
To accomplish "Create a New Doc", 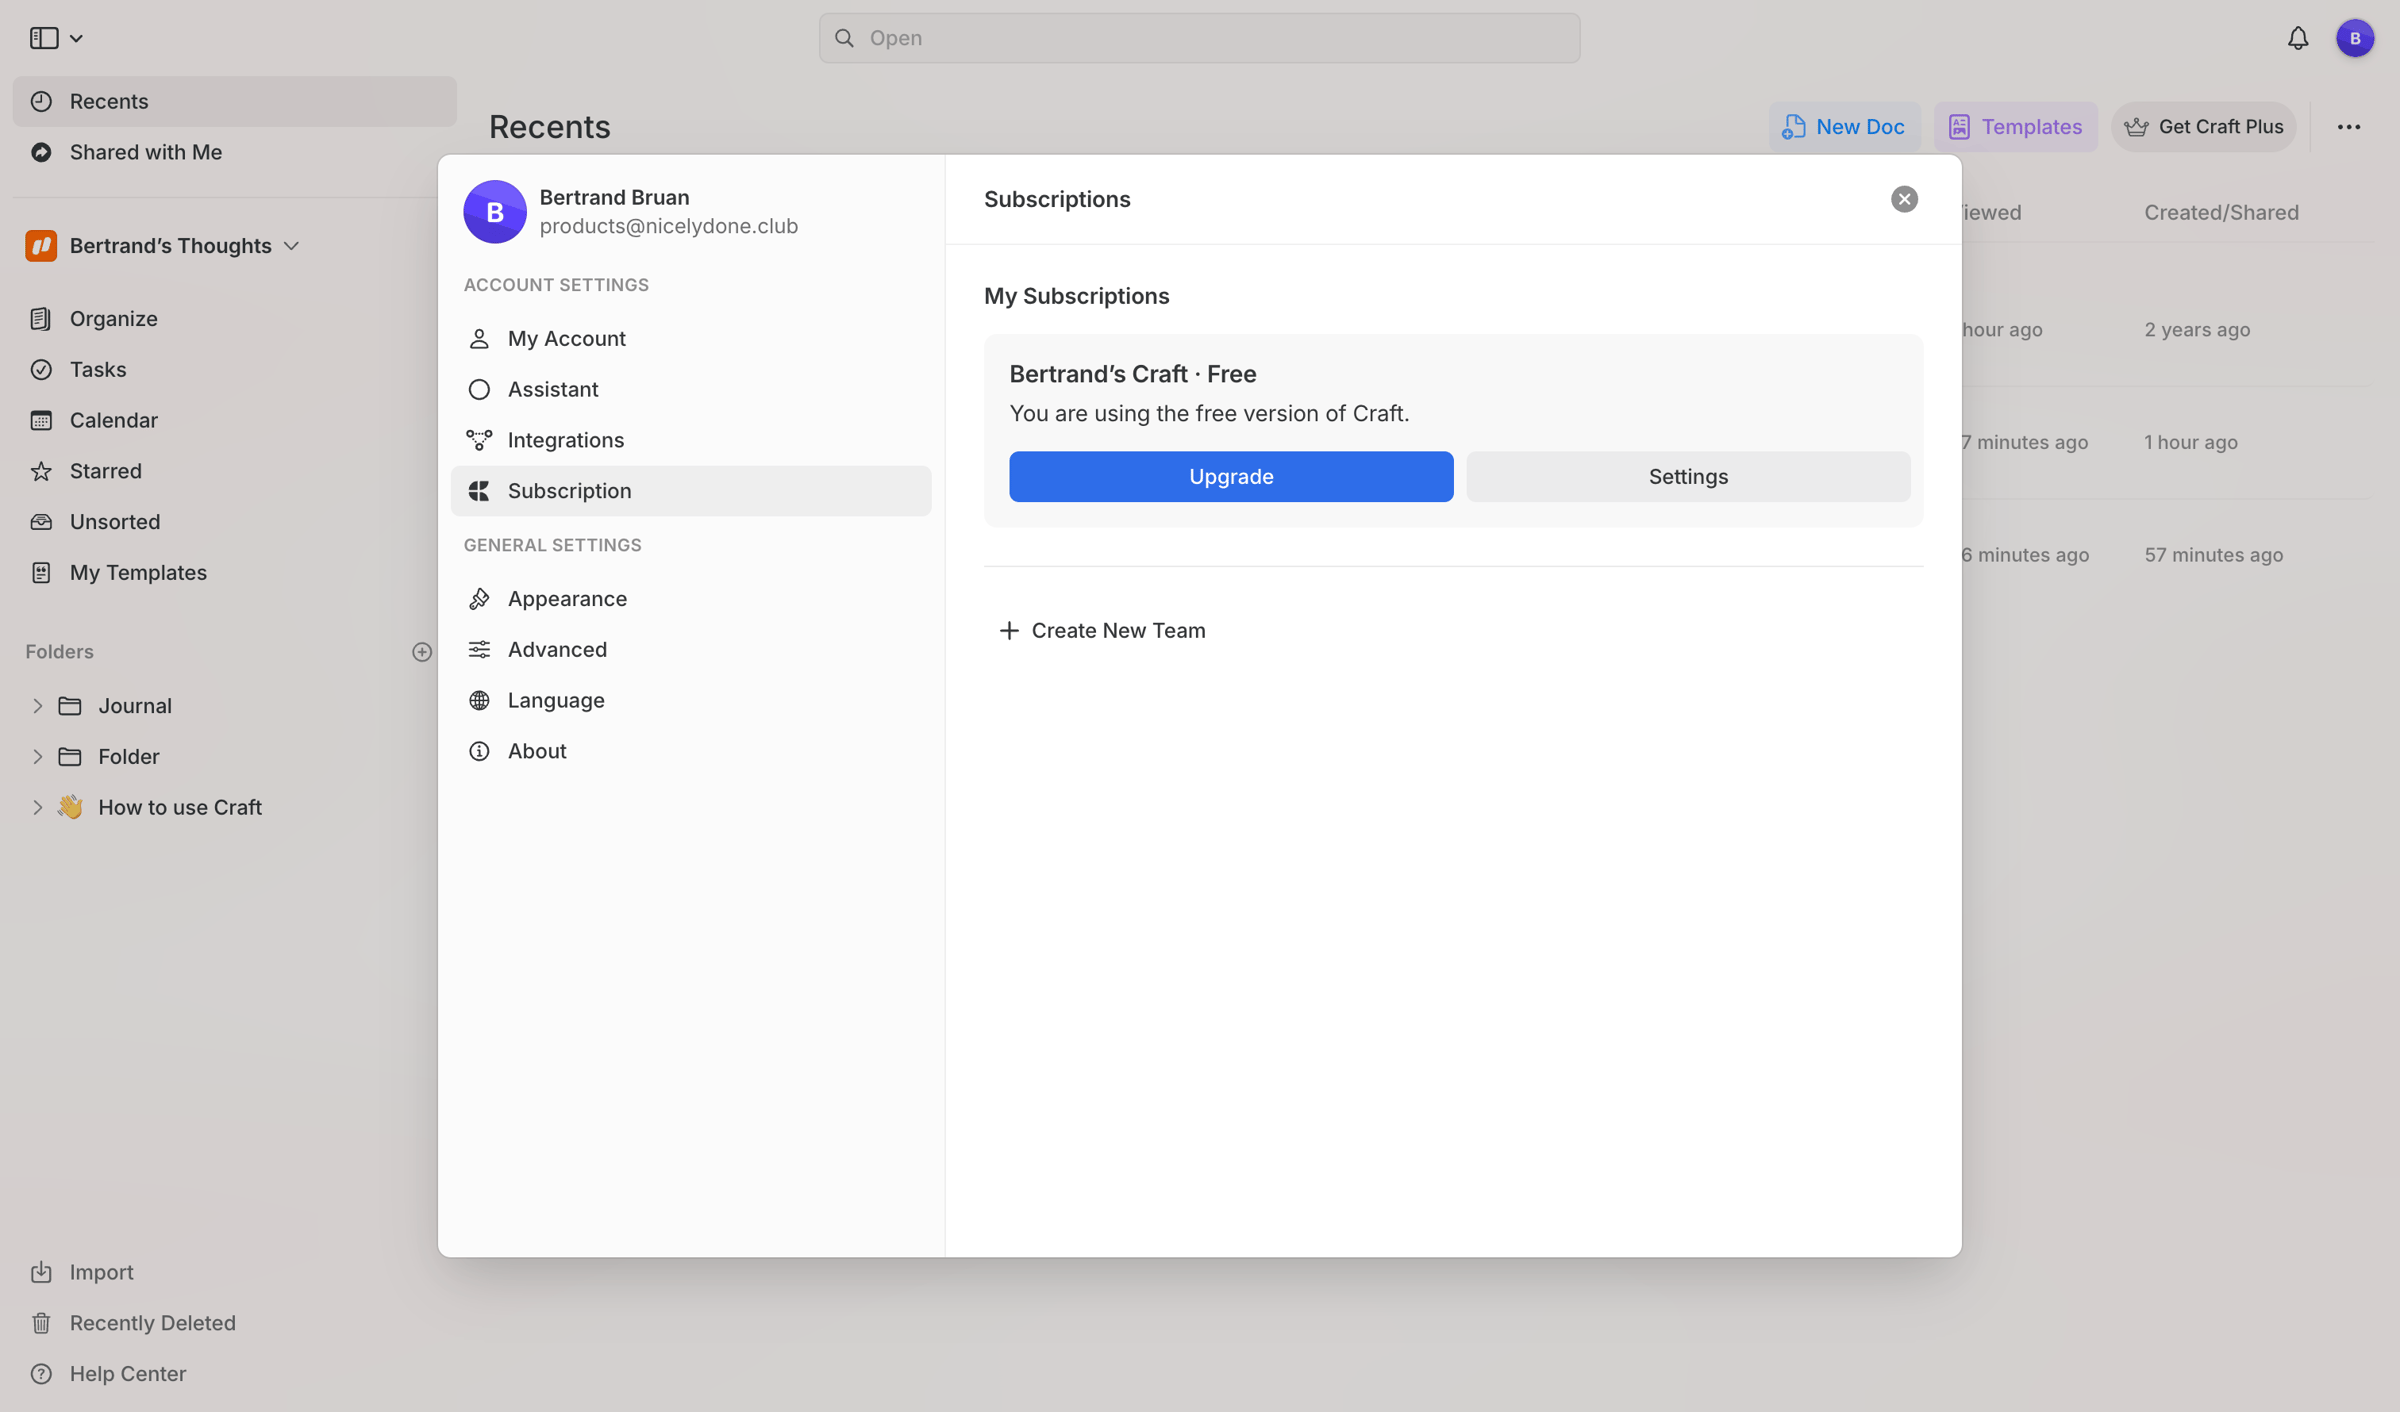I will [x=1844, y=127].
